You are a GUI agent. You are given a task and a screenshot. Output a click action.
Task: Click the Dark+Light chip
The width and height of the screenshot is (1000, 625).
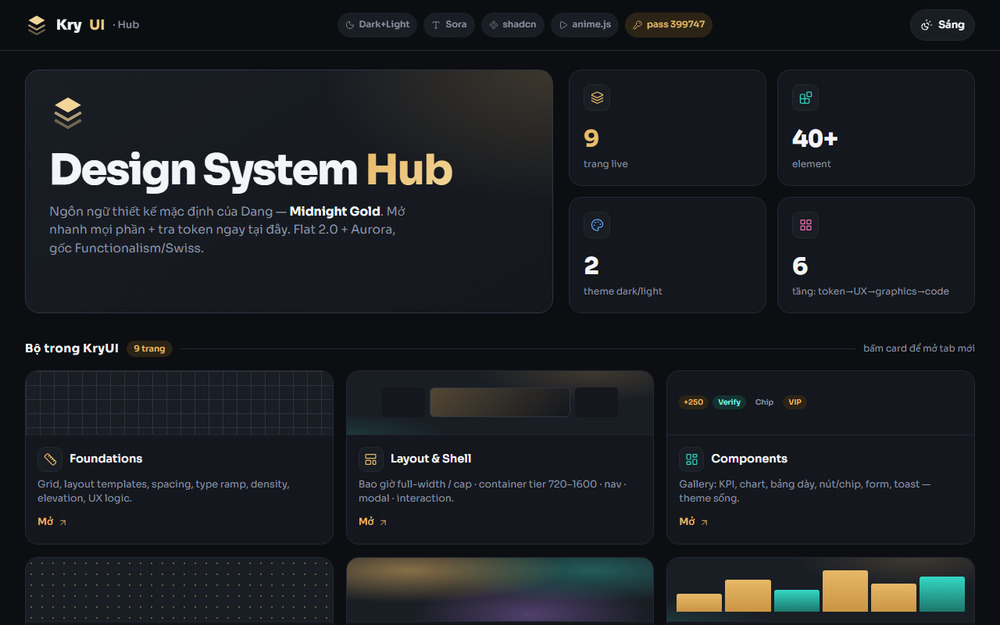(x=378, y=25)
